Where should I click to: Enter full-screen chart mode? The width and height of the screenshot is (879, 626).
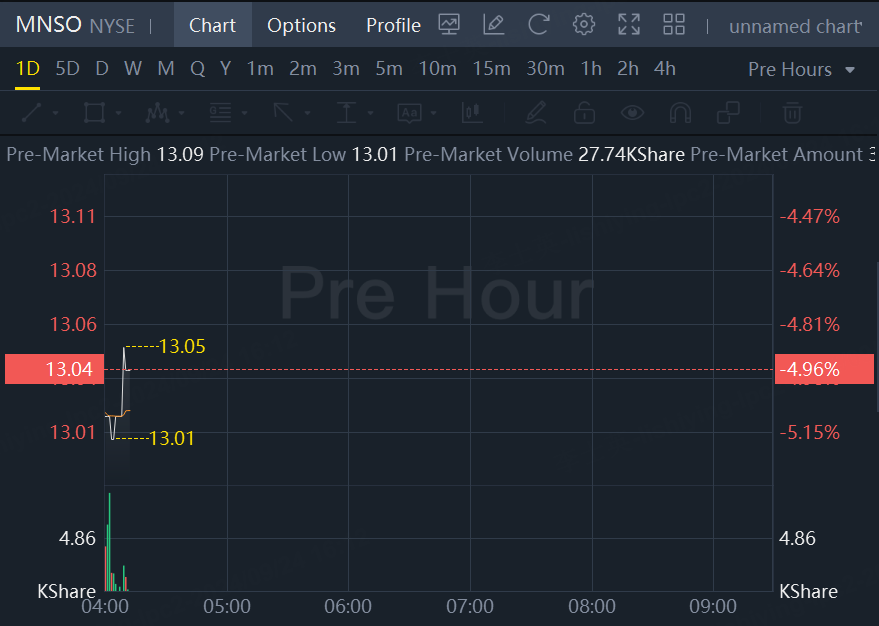(x=629, y=25)
